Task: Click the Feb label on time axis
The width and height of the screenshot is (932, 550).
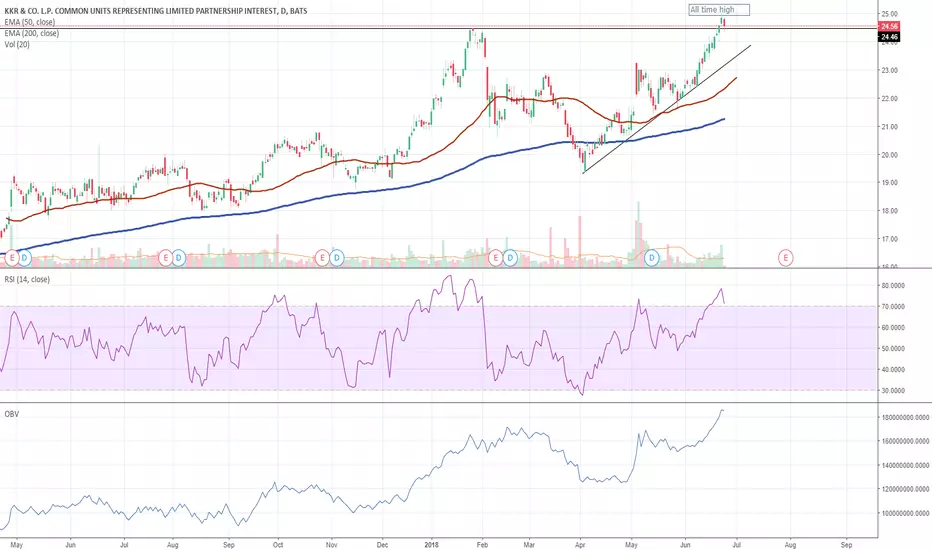Action: (x=483, y=545)
